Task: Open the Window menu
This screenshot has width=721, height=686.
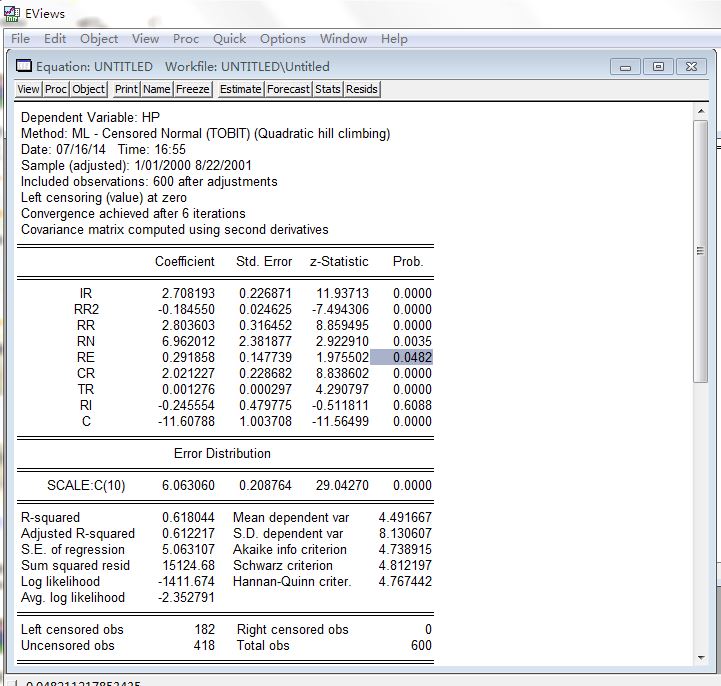Action: pyautogui.click(x=343, y=39)
